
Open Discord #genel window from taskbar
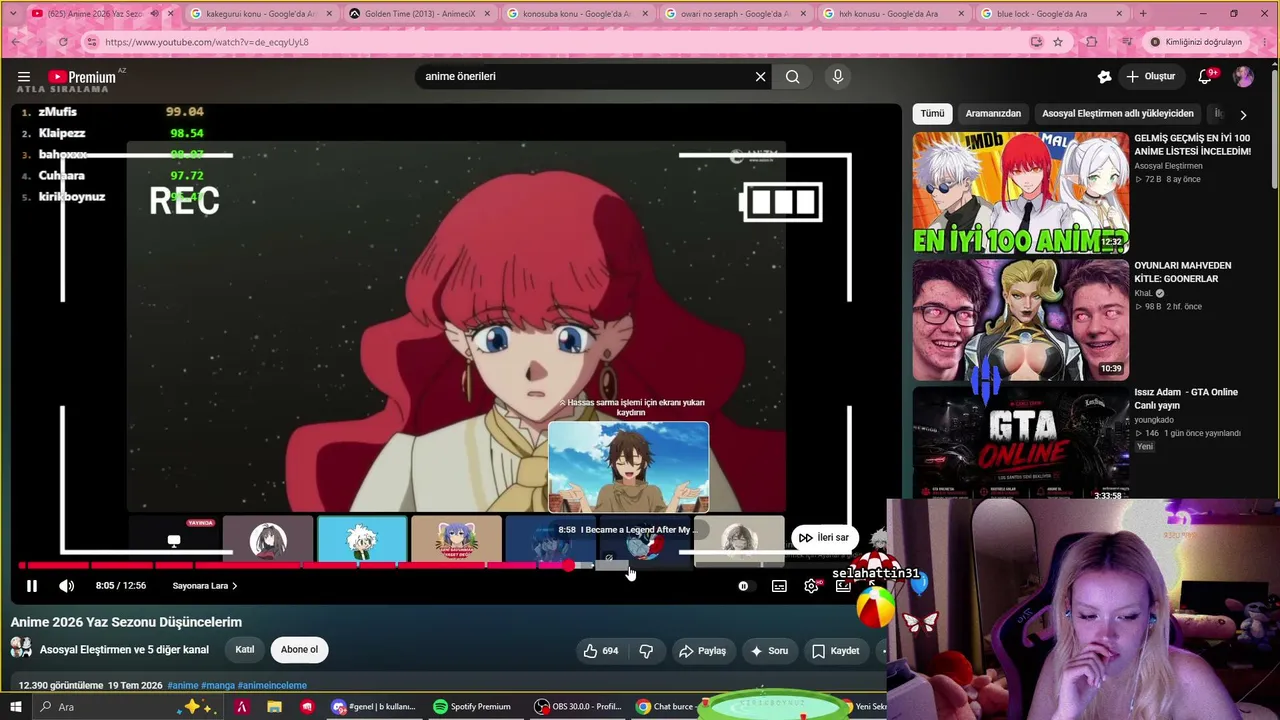374,707
